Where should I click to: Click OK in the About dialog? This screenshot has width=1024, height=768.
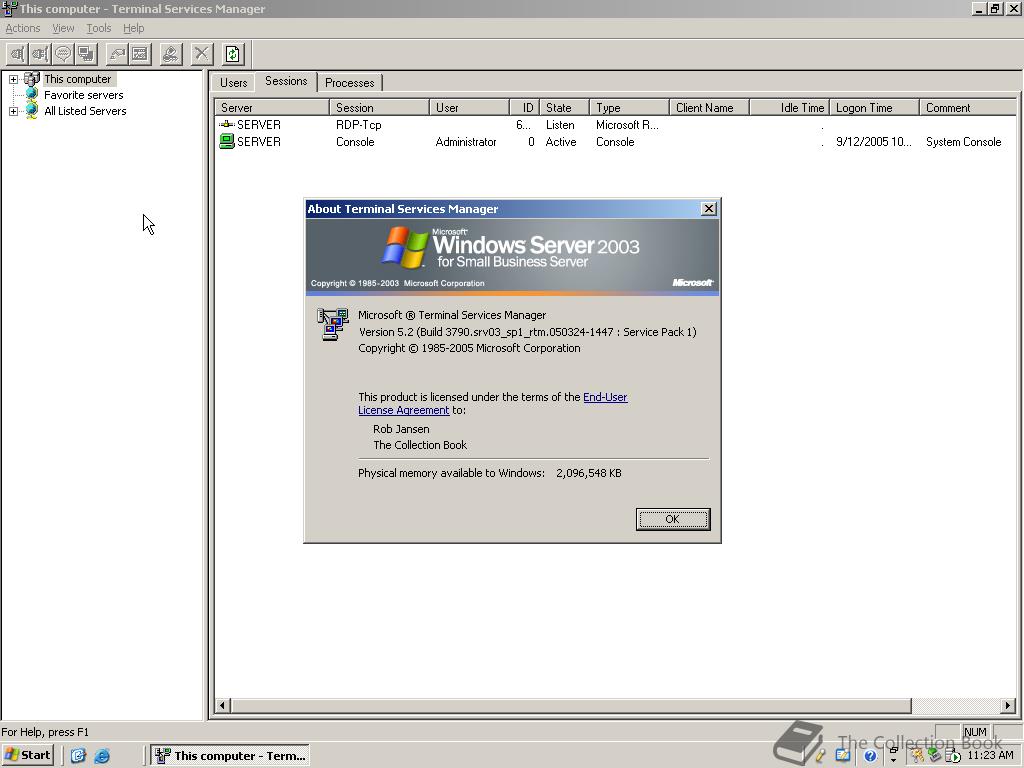click(x=673, y=519)
